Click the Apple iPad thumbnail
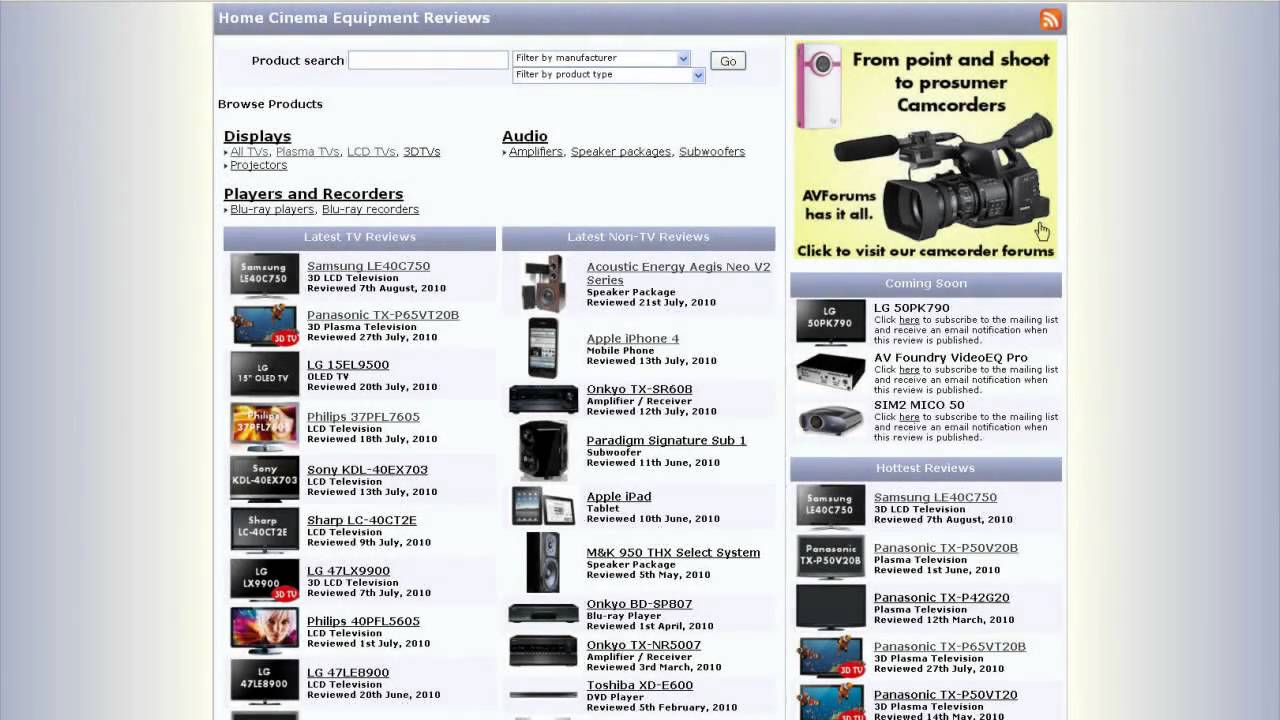 click(x=544, y=506)
